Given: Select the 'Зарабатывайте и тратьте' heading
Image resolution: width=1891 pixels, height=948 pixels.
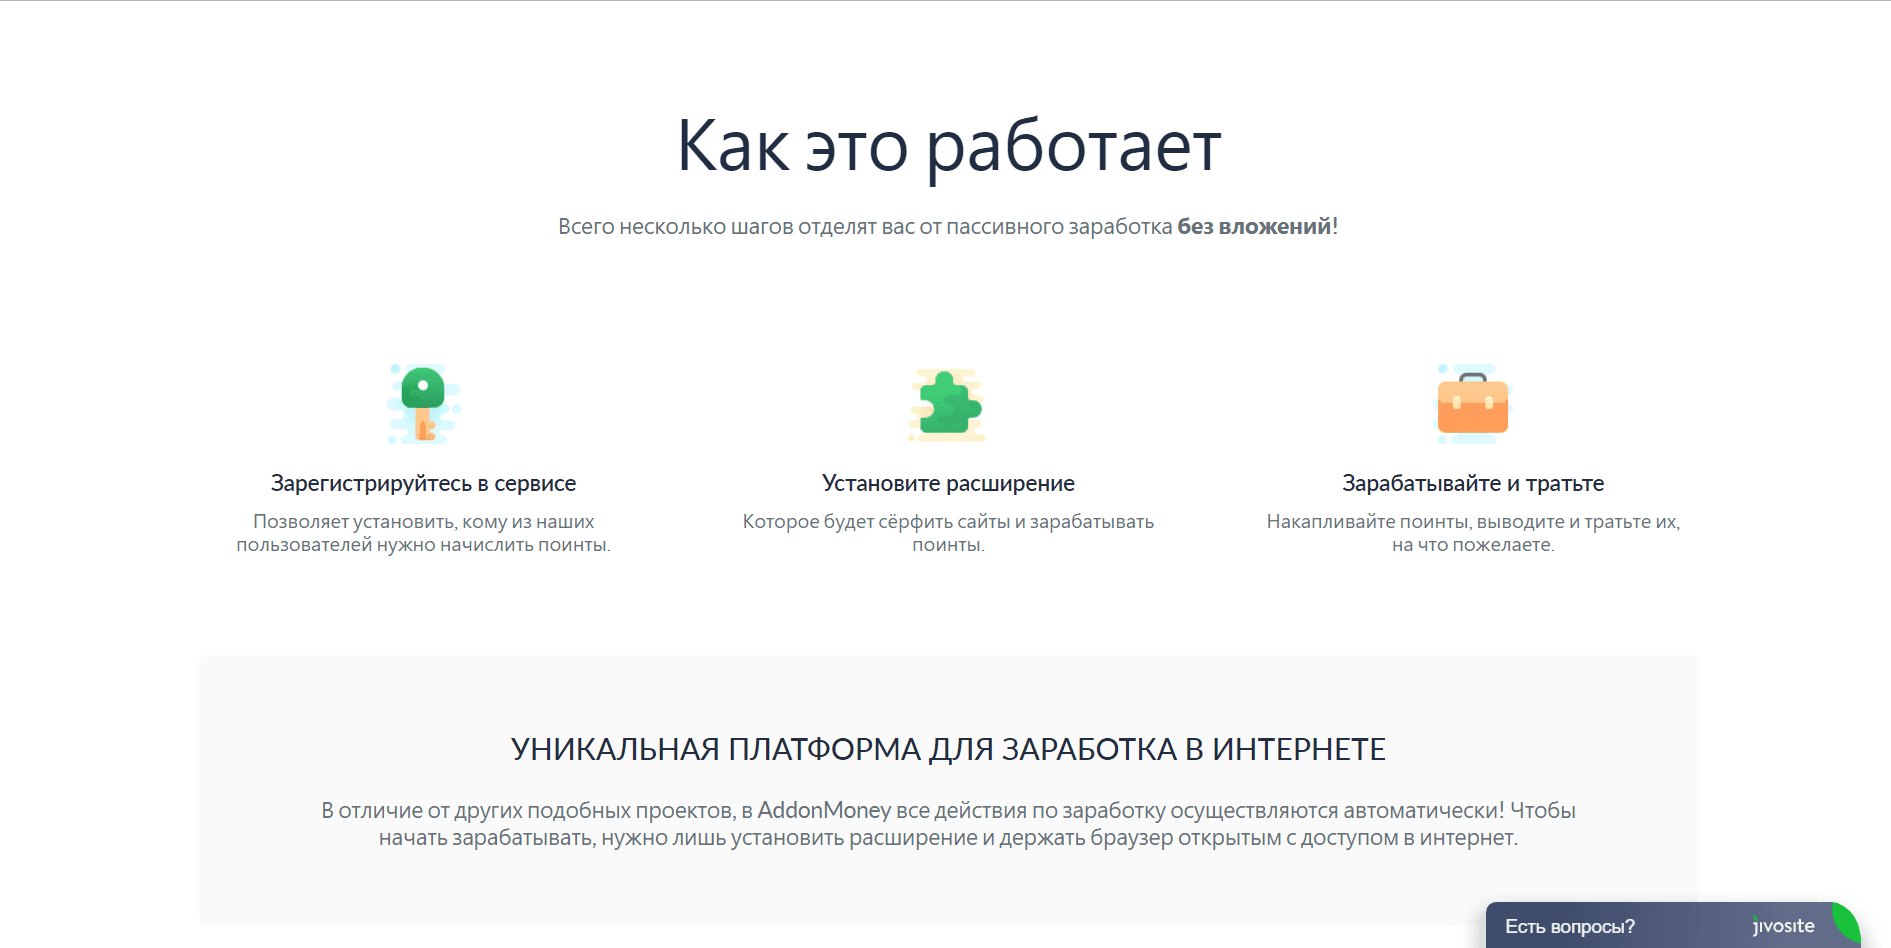Looking at the screenshot, I should point(1472,483).
